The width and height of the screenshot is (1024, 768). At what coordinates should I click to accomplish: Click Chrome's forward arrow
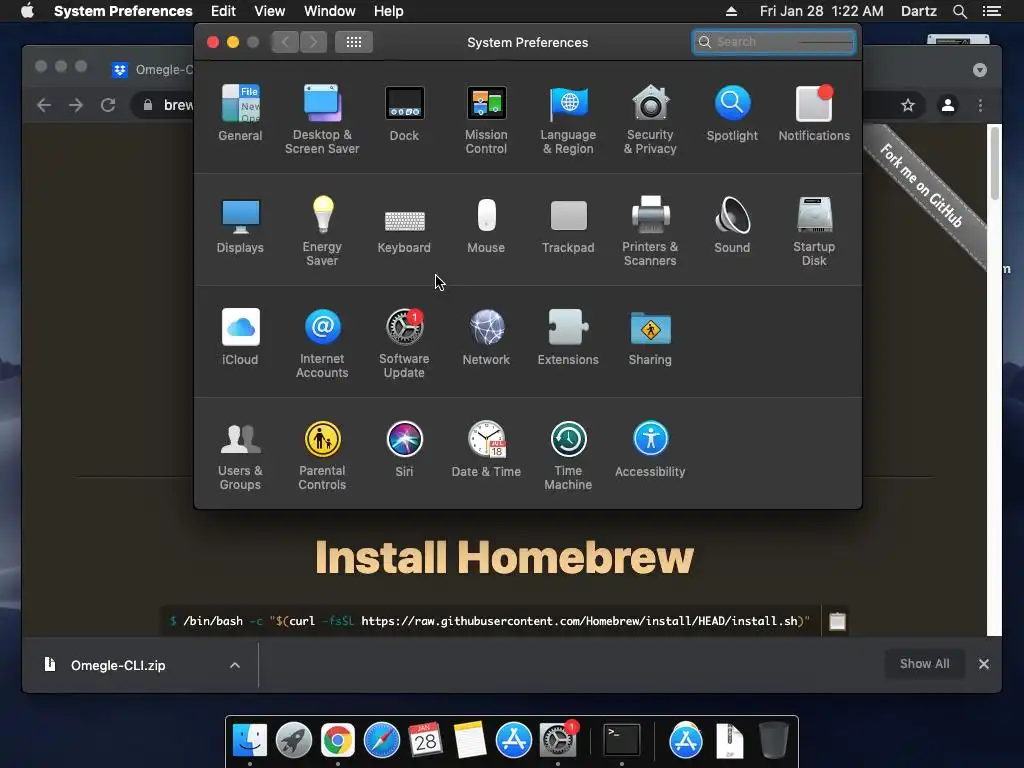76,105
